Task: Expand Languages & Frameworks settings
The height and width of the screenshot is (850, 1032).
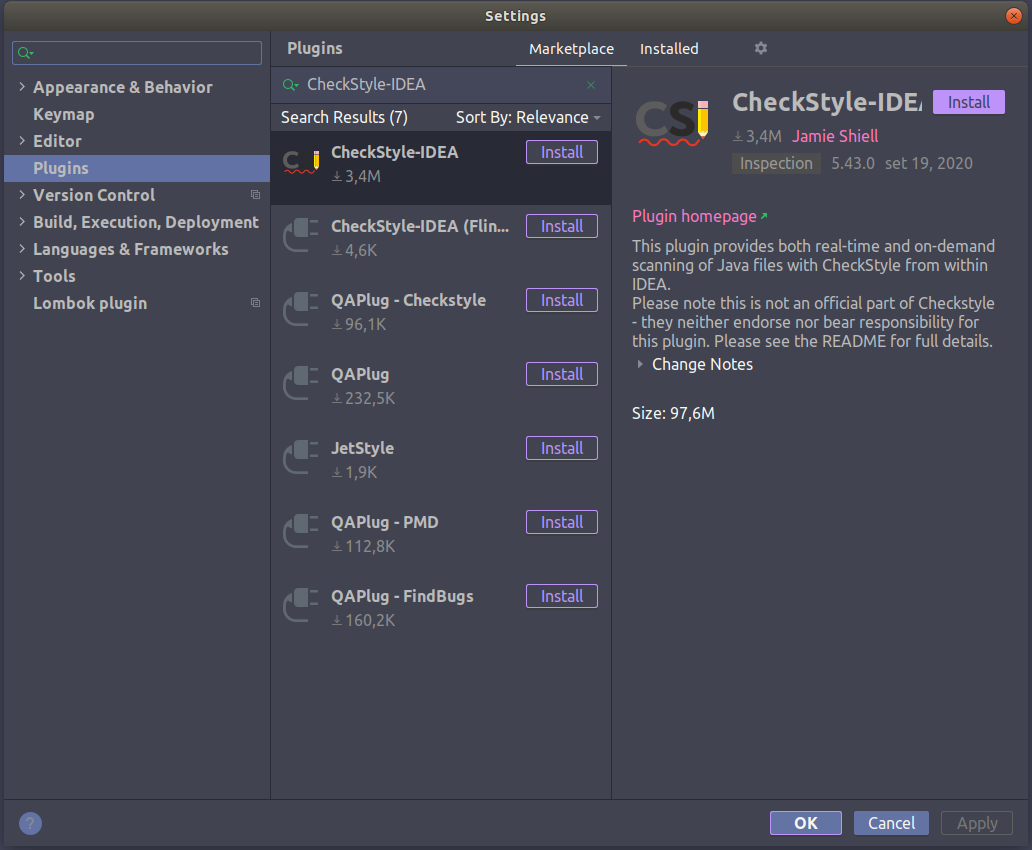Action: pyautogui.click(x=22, y=249)
